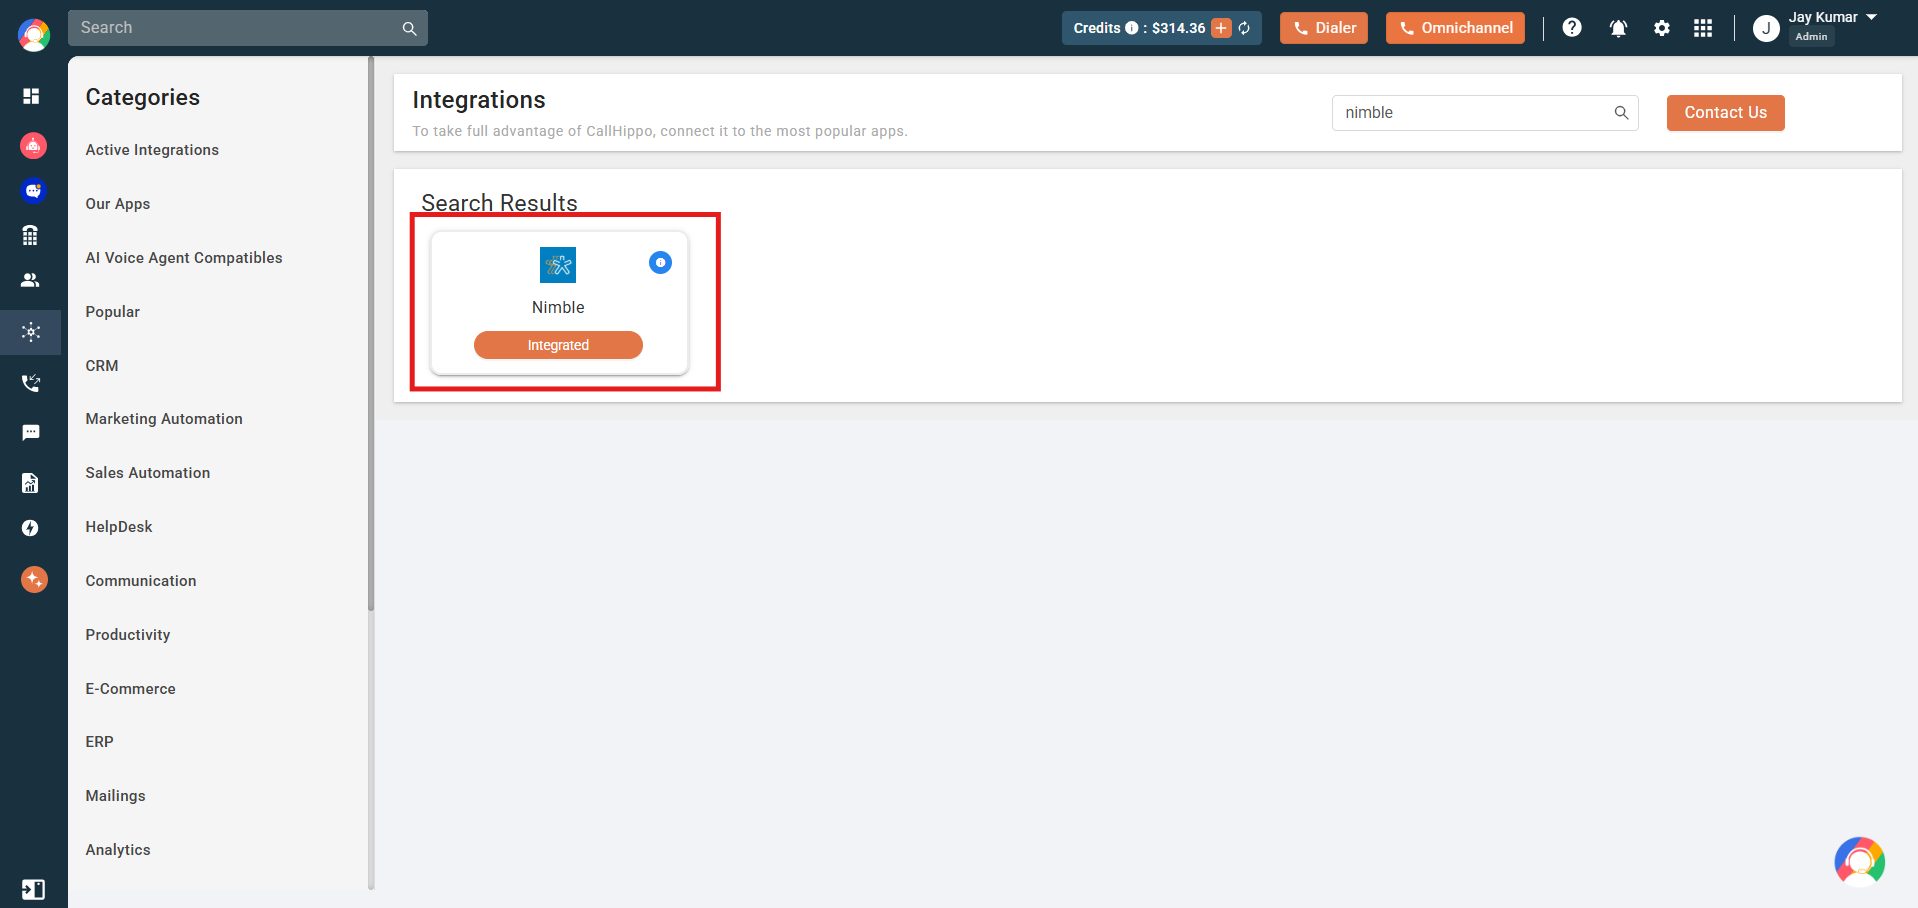Click the Nimble card info icon

point(660,263)
